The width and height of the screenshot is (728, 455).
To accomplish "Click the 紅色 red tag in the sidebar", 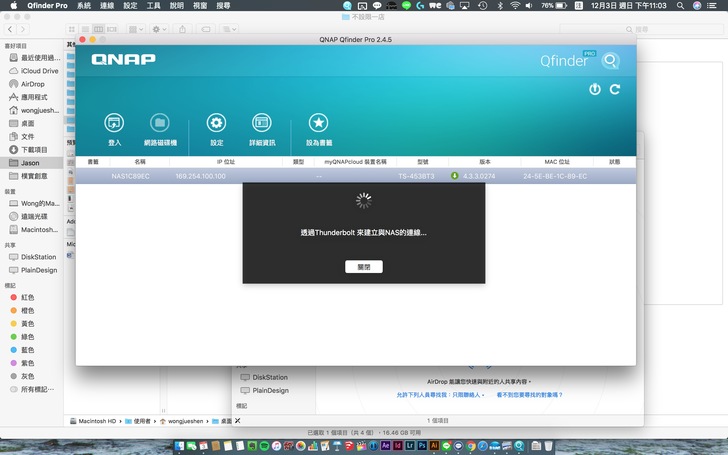I will point(22,297).
